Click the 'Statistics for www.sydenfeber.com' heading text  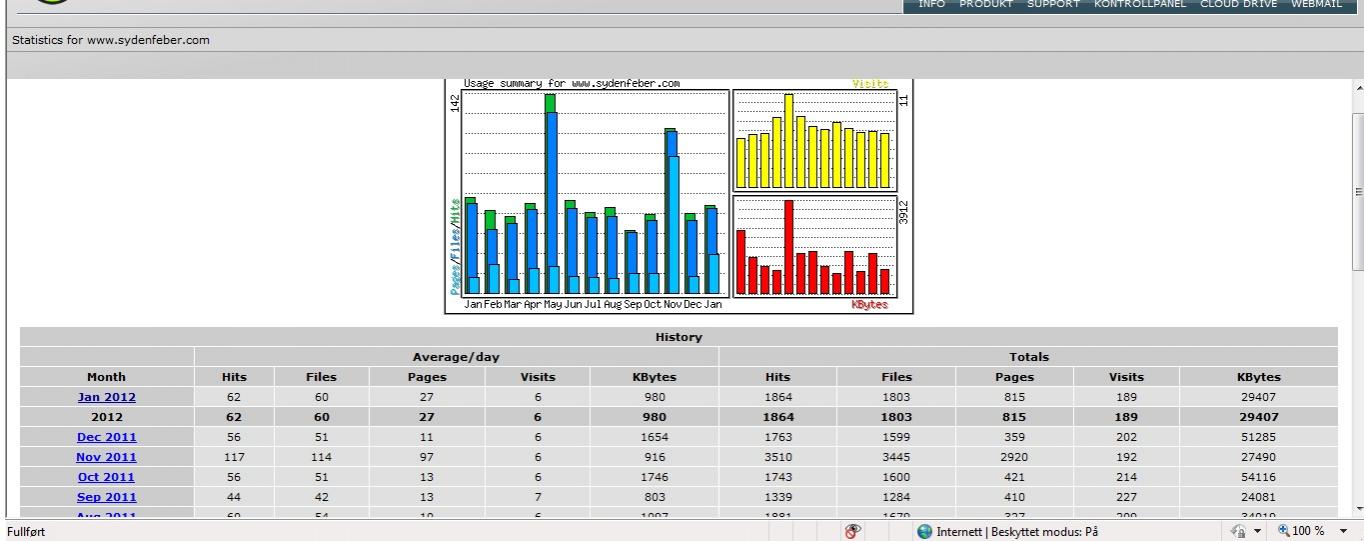[x=110, y=40]
